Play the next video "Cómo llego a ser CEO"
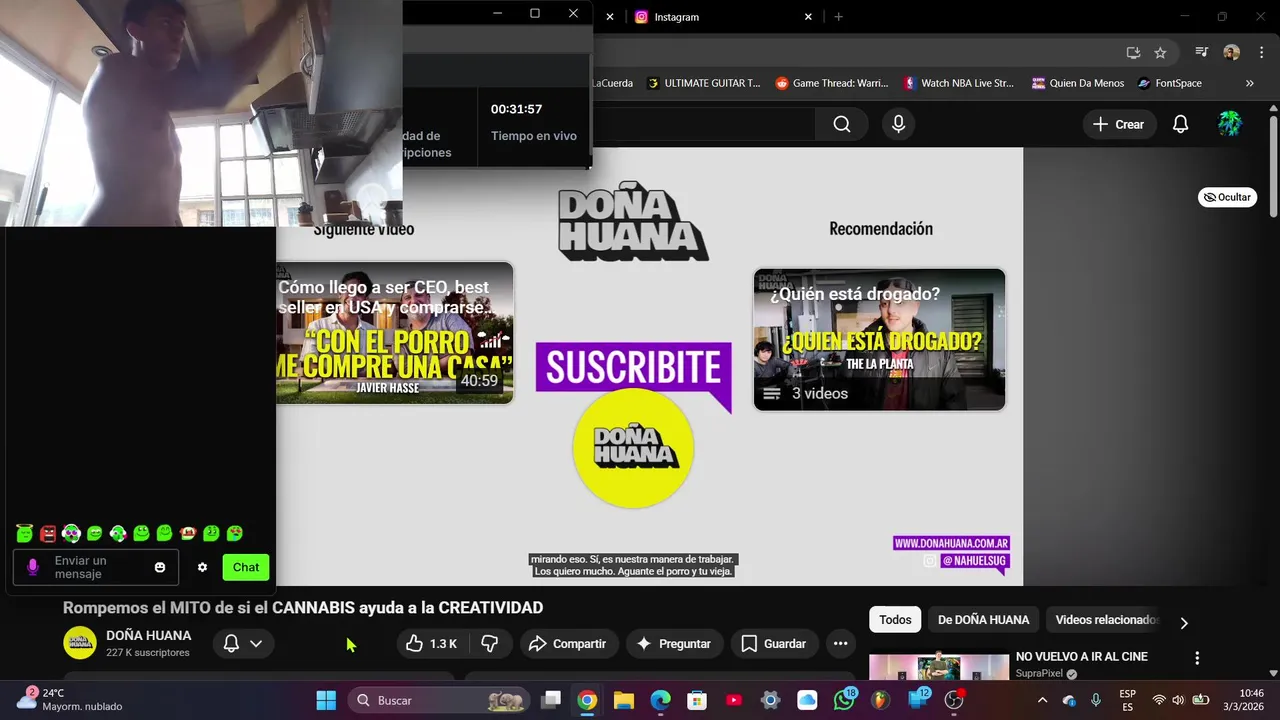The width and height of the screenshot is (1280, 720). pos(395,333)
